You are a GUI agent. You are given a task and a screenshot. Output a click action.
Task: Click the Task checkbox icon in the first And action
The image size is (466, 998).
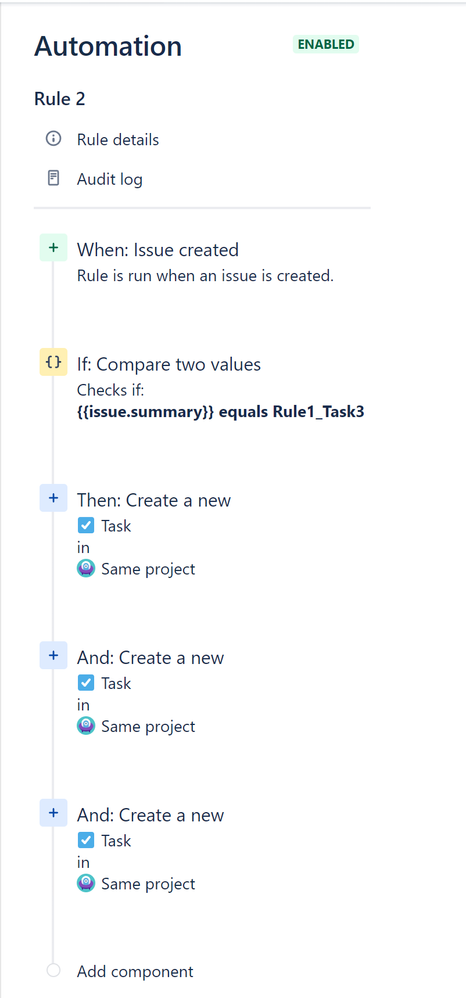pyautogui.click(x=86, y=683)
